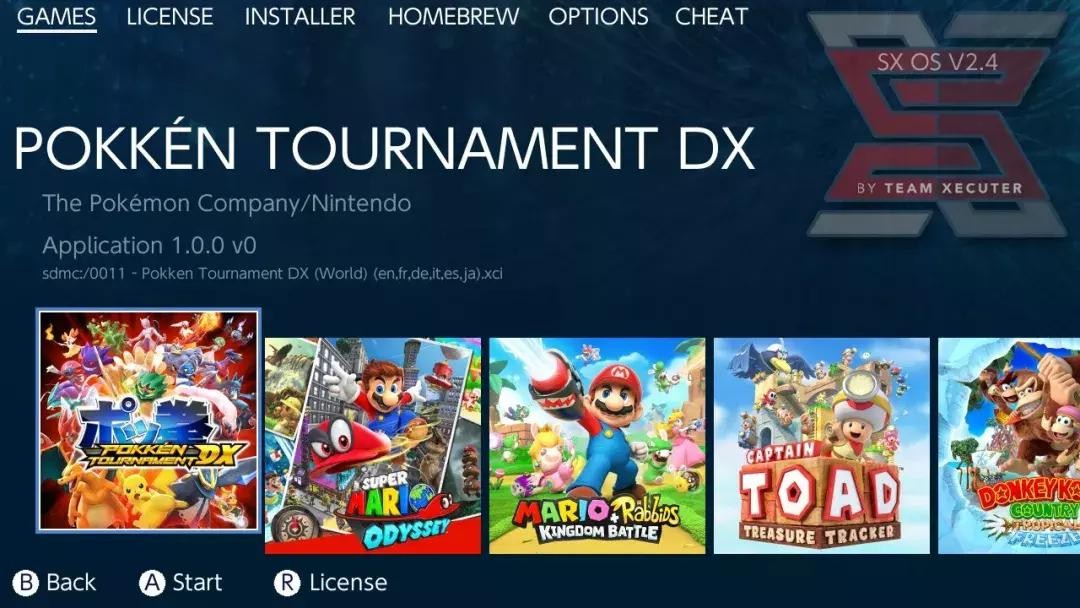
Task: Click the Start label
Action: pyautogui.click(x=197, y=583)
